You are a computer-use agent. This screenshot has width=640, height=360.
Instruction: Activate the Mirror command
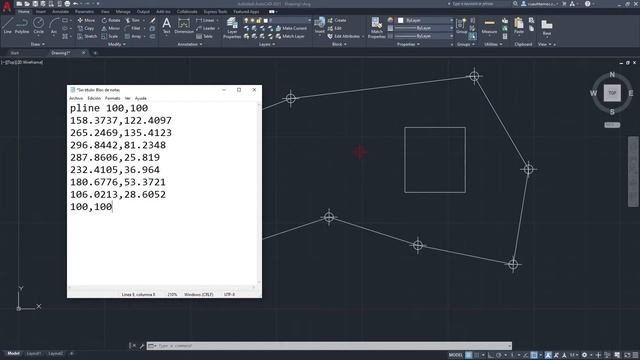[111, 28]
